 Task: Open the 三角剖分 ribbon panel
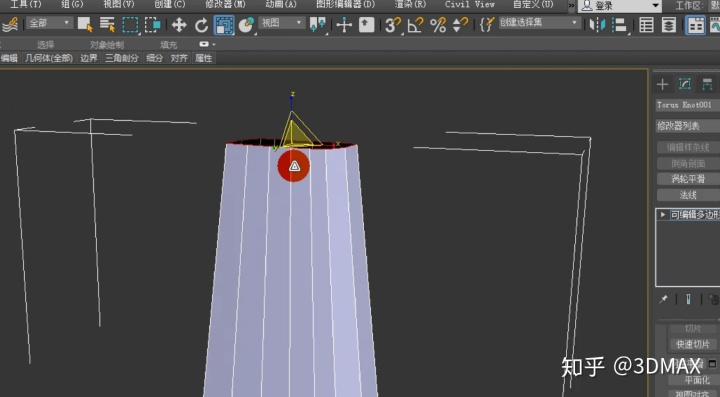[x=122, y=58]
